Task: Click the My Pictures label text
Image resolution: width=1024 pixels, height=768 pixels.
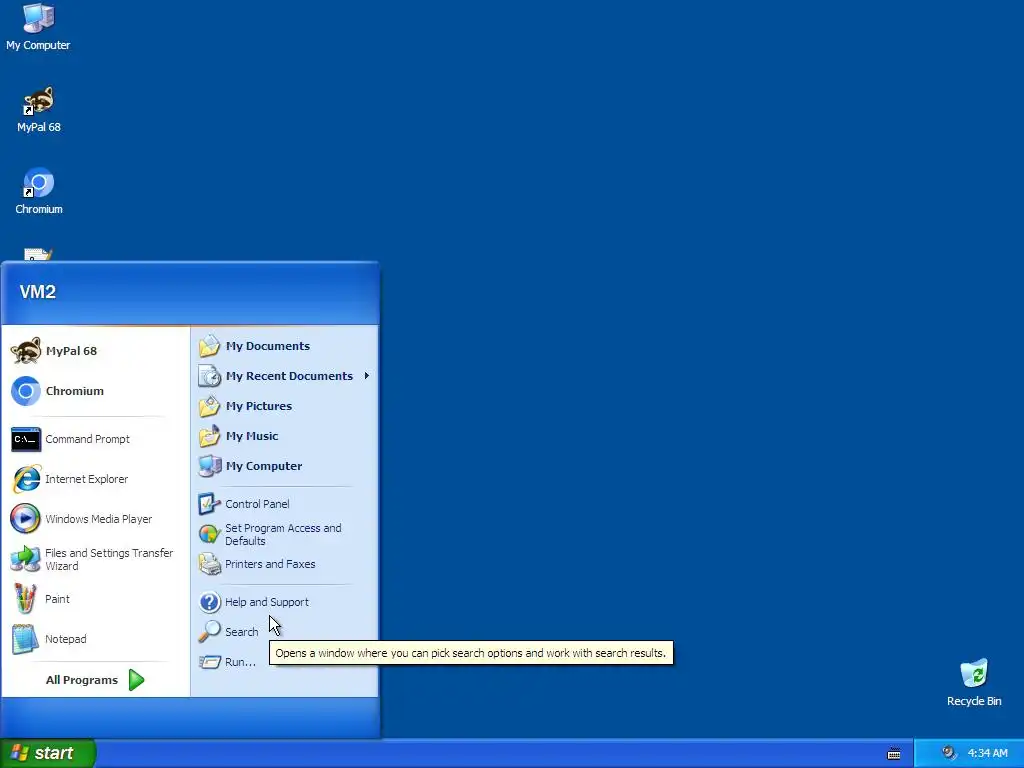Action: (x=259, y=406)
